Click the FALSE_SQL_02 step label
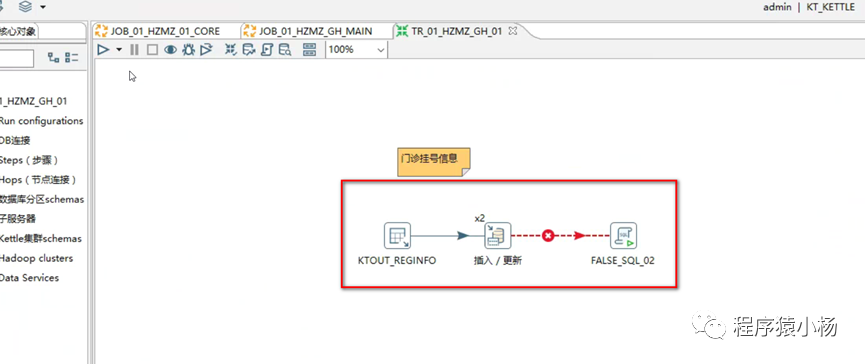The height and width of the screenshot is (364, 865). point(623,261)
